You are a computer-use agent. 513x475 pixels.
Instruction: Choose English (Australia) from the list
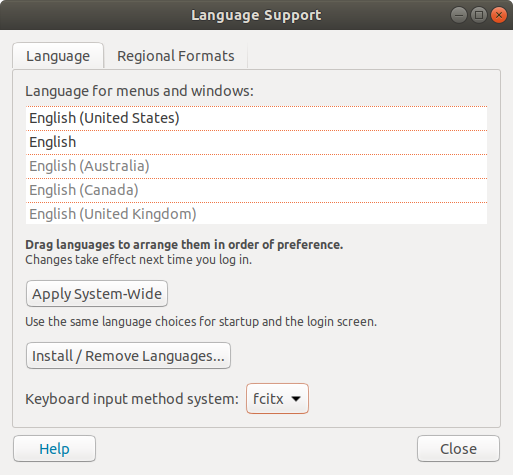(x=256, y=166)
